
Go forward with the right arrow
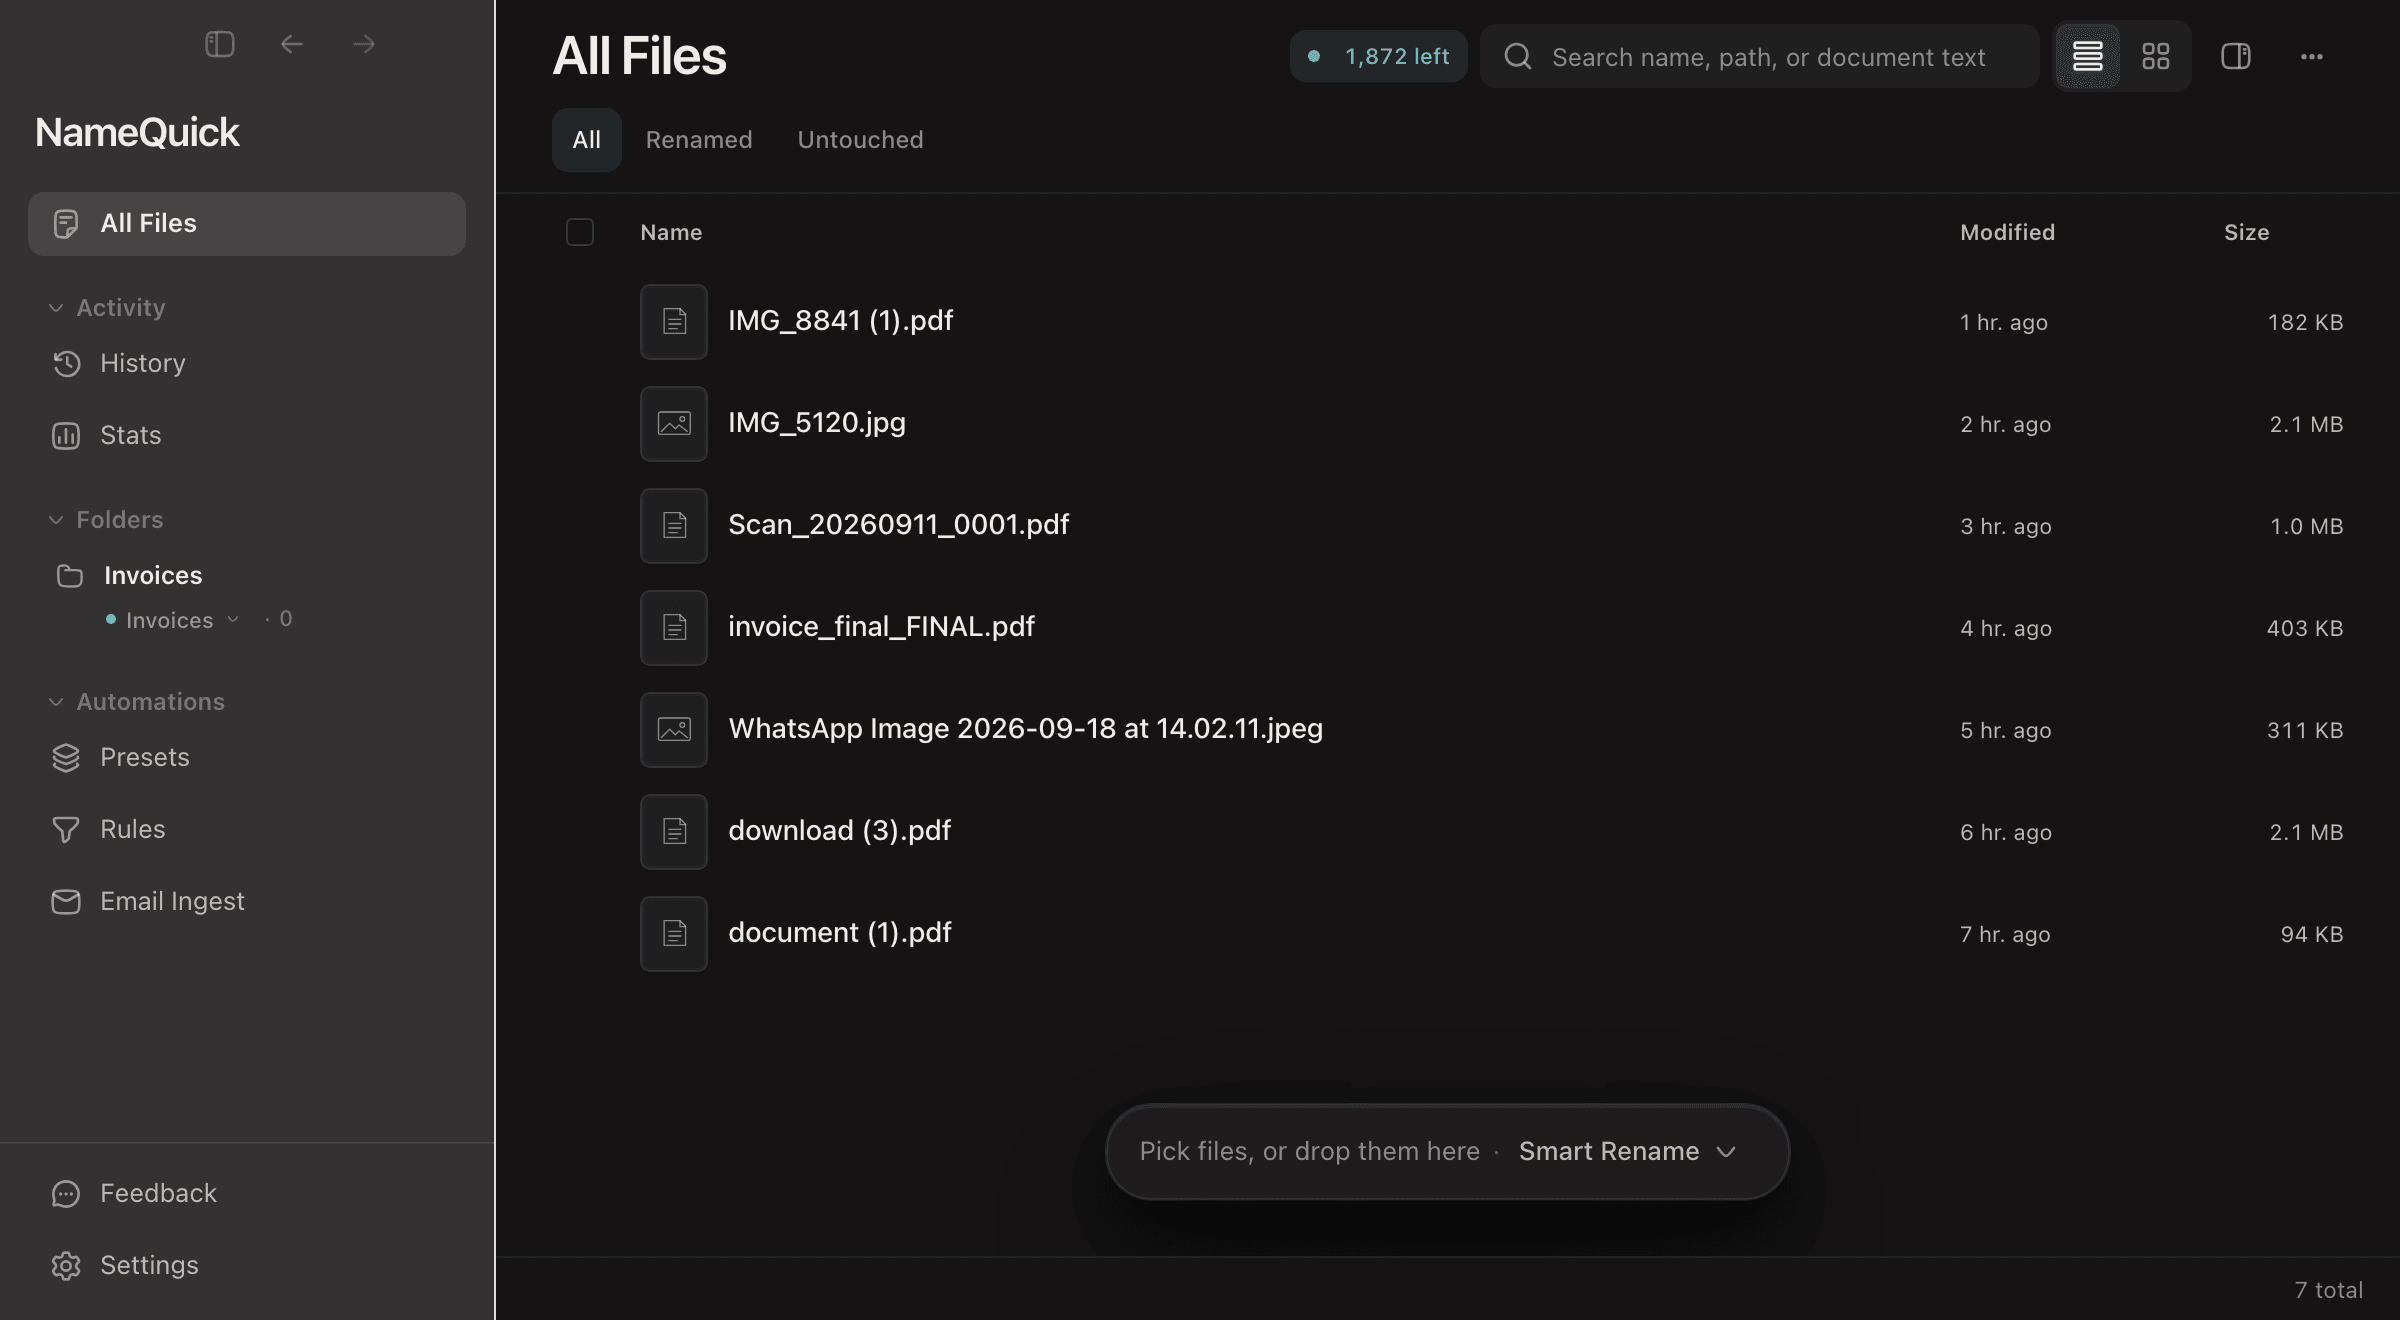tap(364, 44)
